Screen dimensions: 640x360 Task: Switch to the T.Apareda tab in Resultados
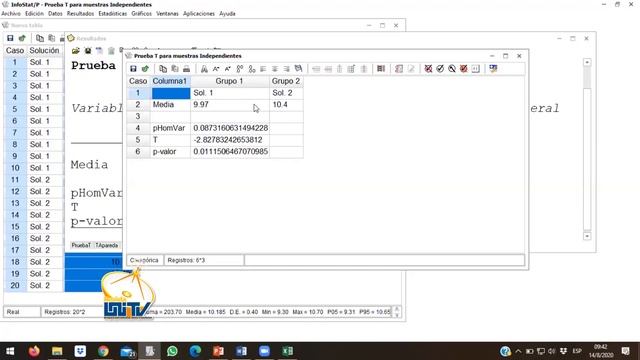pos(107,245)
